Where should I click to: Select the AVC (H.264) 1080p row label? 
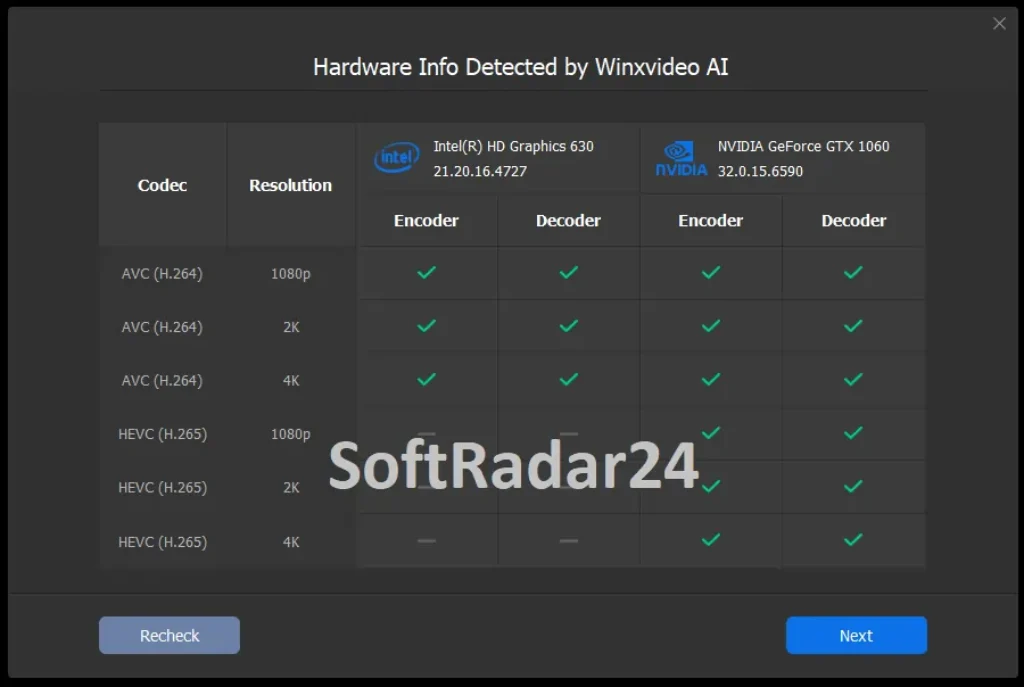pos(162,273)
